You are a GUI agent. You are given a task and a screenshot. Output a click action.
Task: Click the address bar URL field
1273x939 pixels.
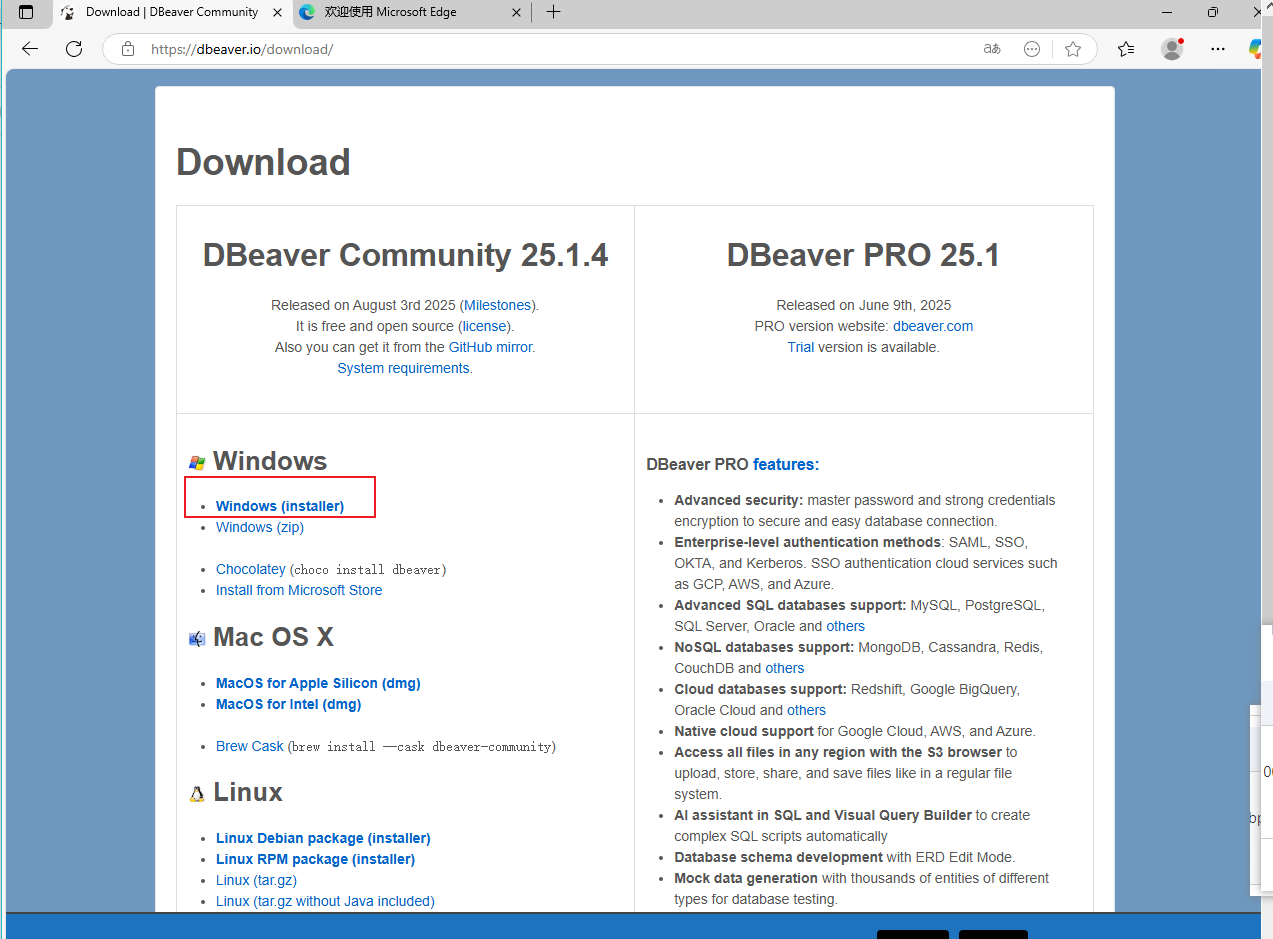tap(560, 49)
